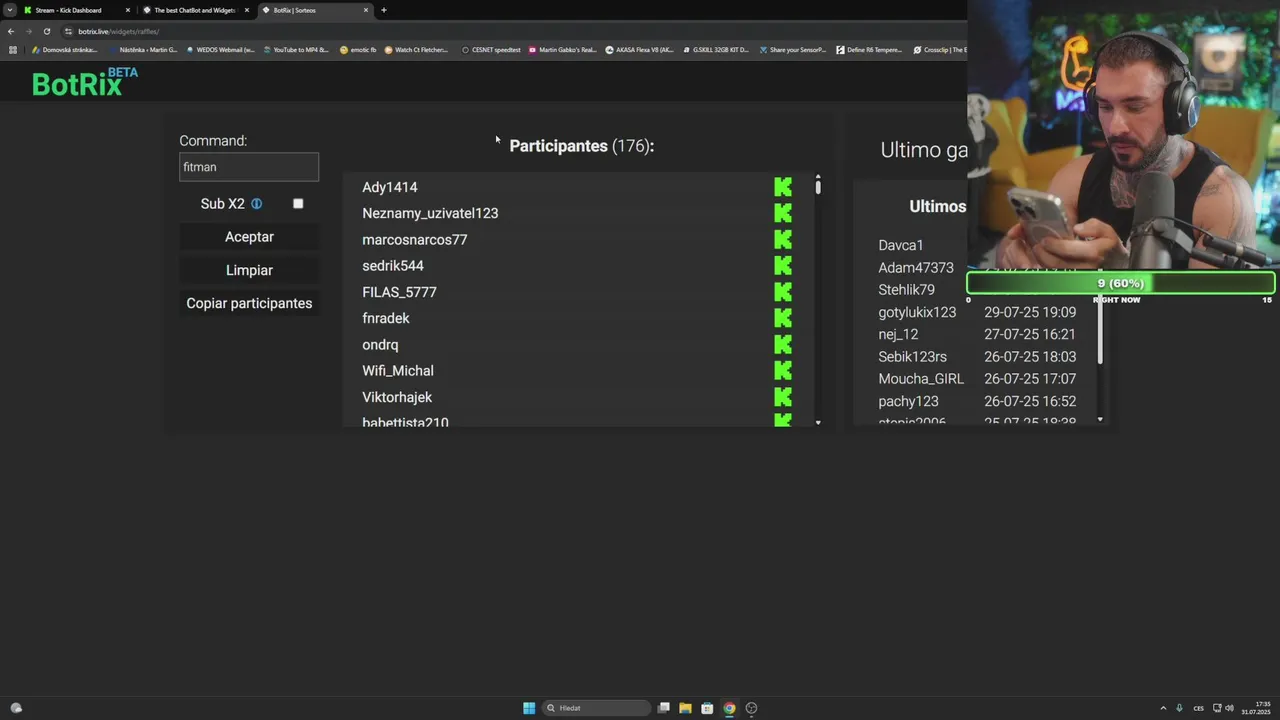Click the Command input field

pos(249,167)
